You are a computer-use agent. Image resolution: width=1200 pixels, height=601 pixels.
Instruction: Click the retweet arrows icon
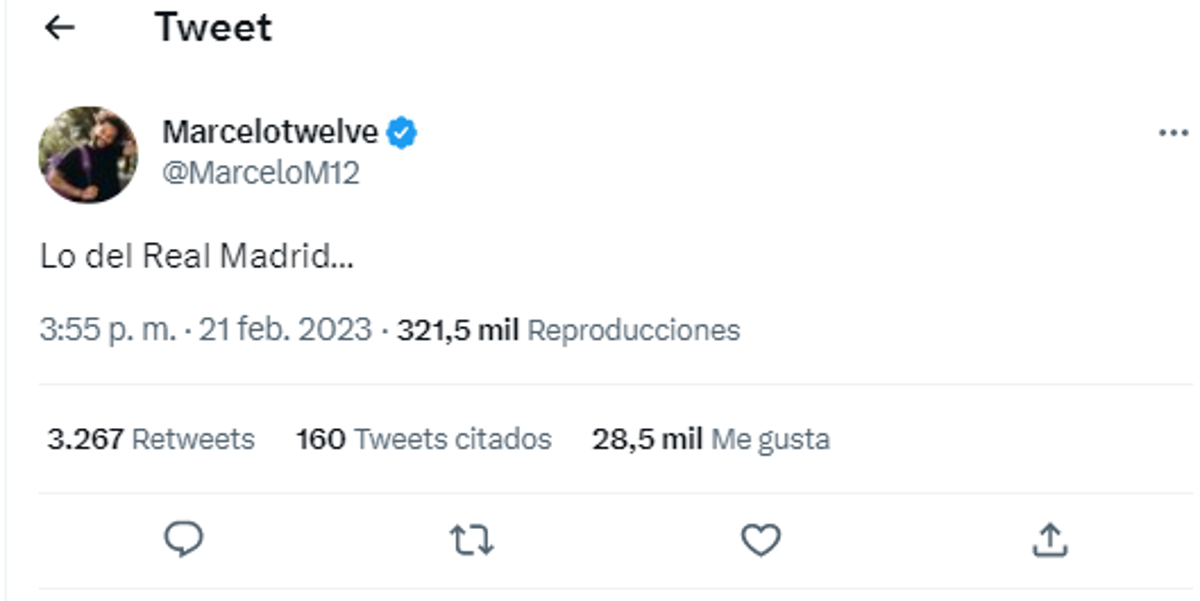click(471, 541)
